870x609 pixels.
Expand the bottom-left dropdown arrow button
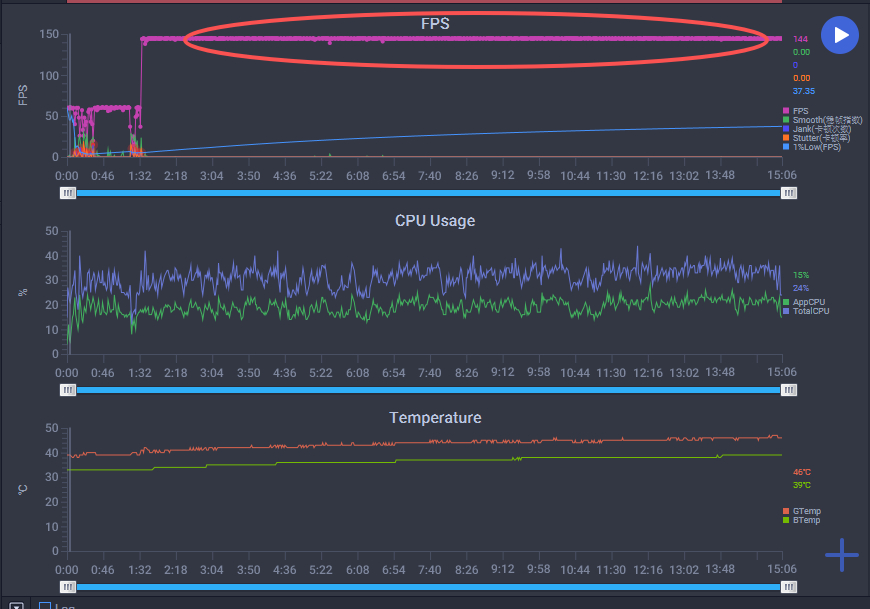pos(16,606)
